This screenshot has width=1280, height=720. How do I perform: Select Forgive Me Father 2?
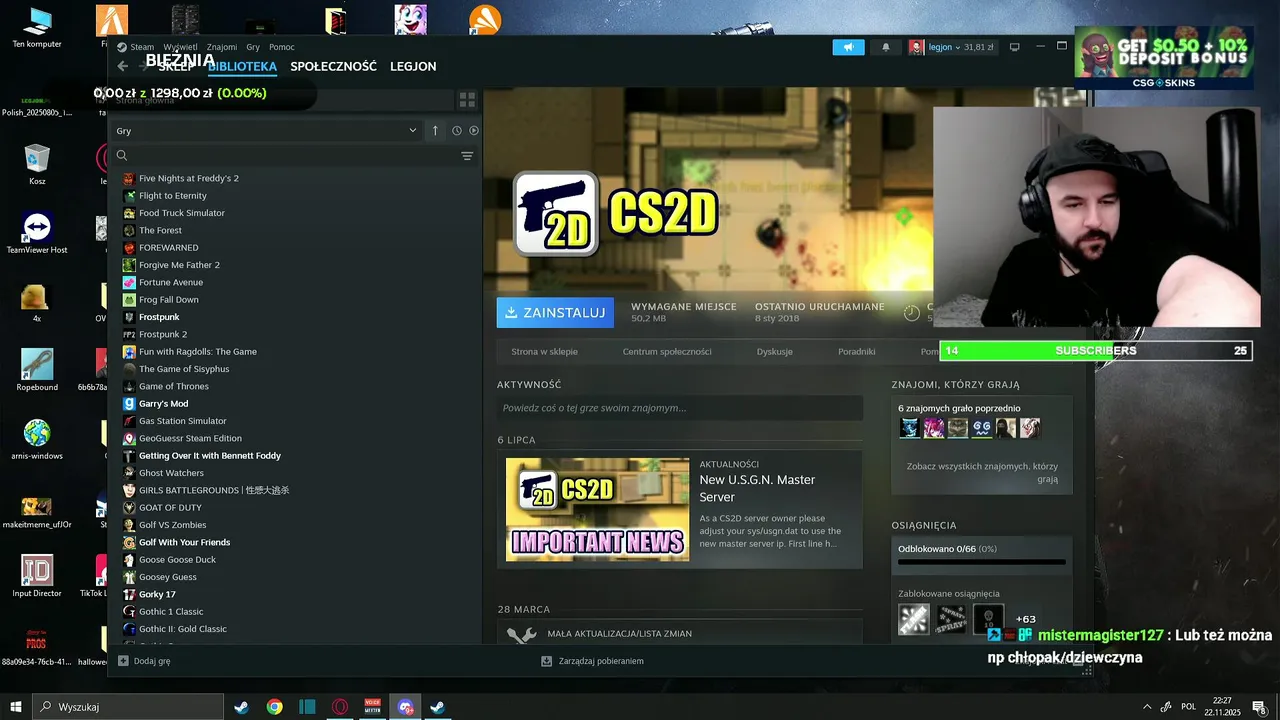point(179,265)
